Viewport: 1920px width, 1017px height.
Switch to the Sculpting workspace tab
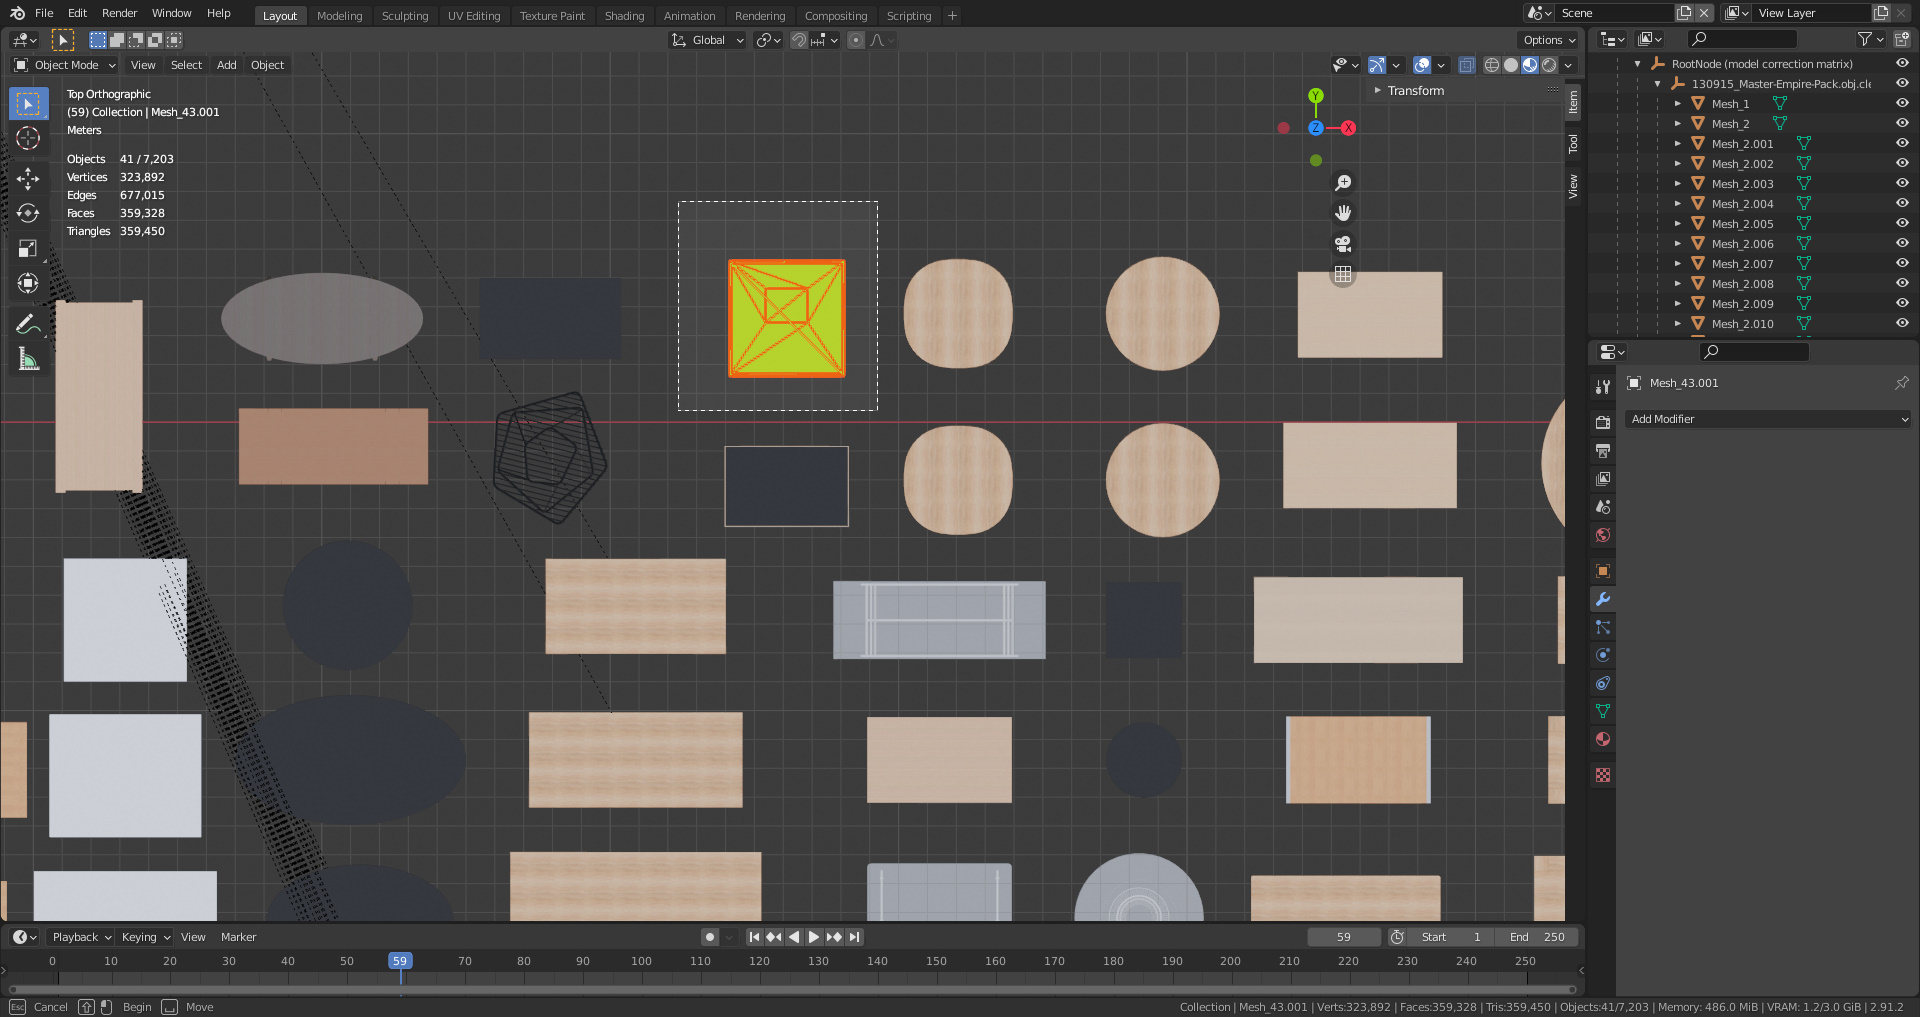tap(404, 15)
